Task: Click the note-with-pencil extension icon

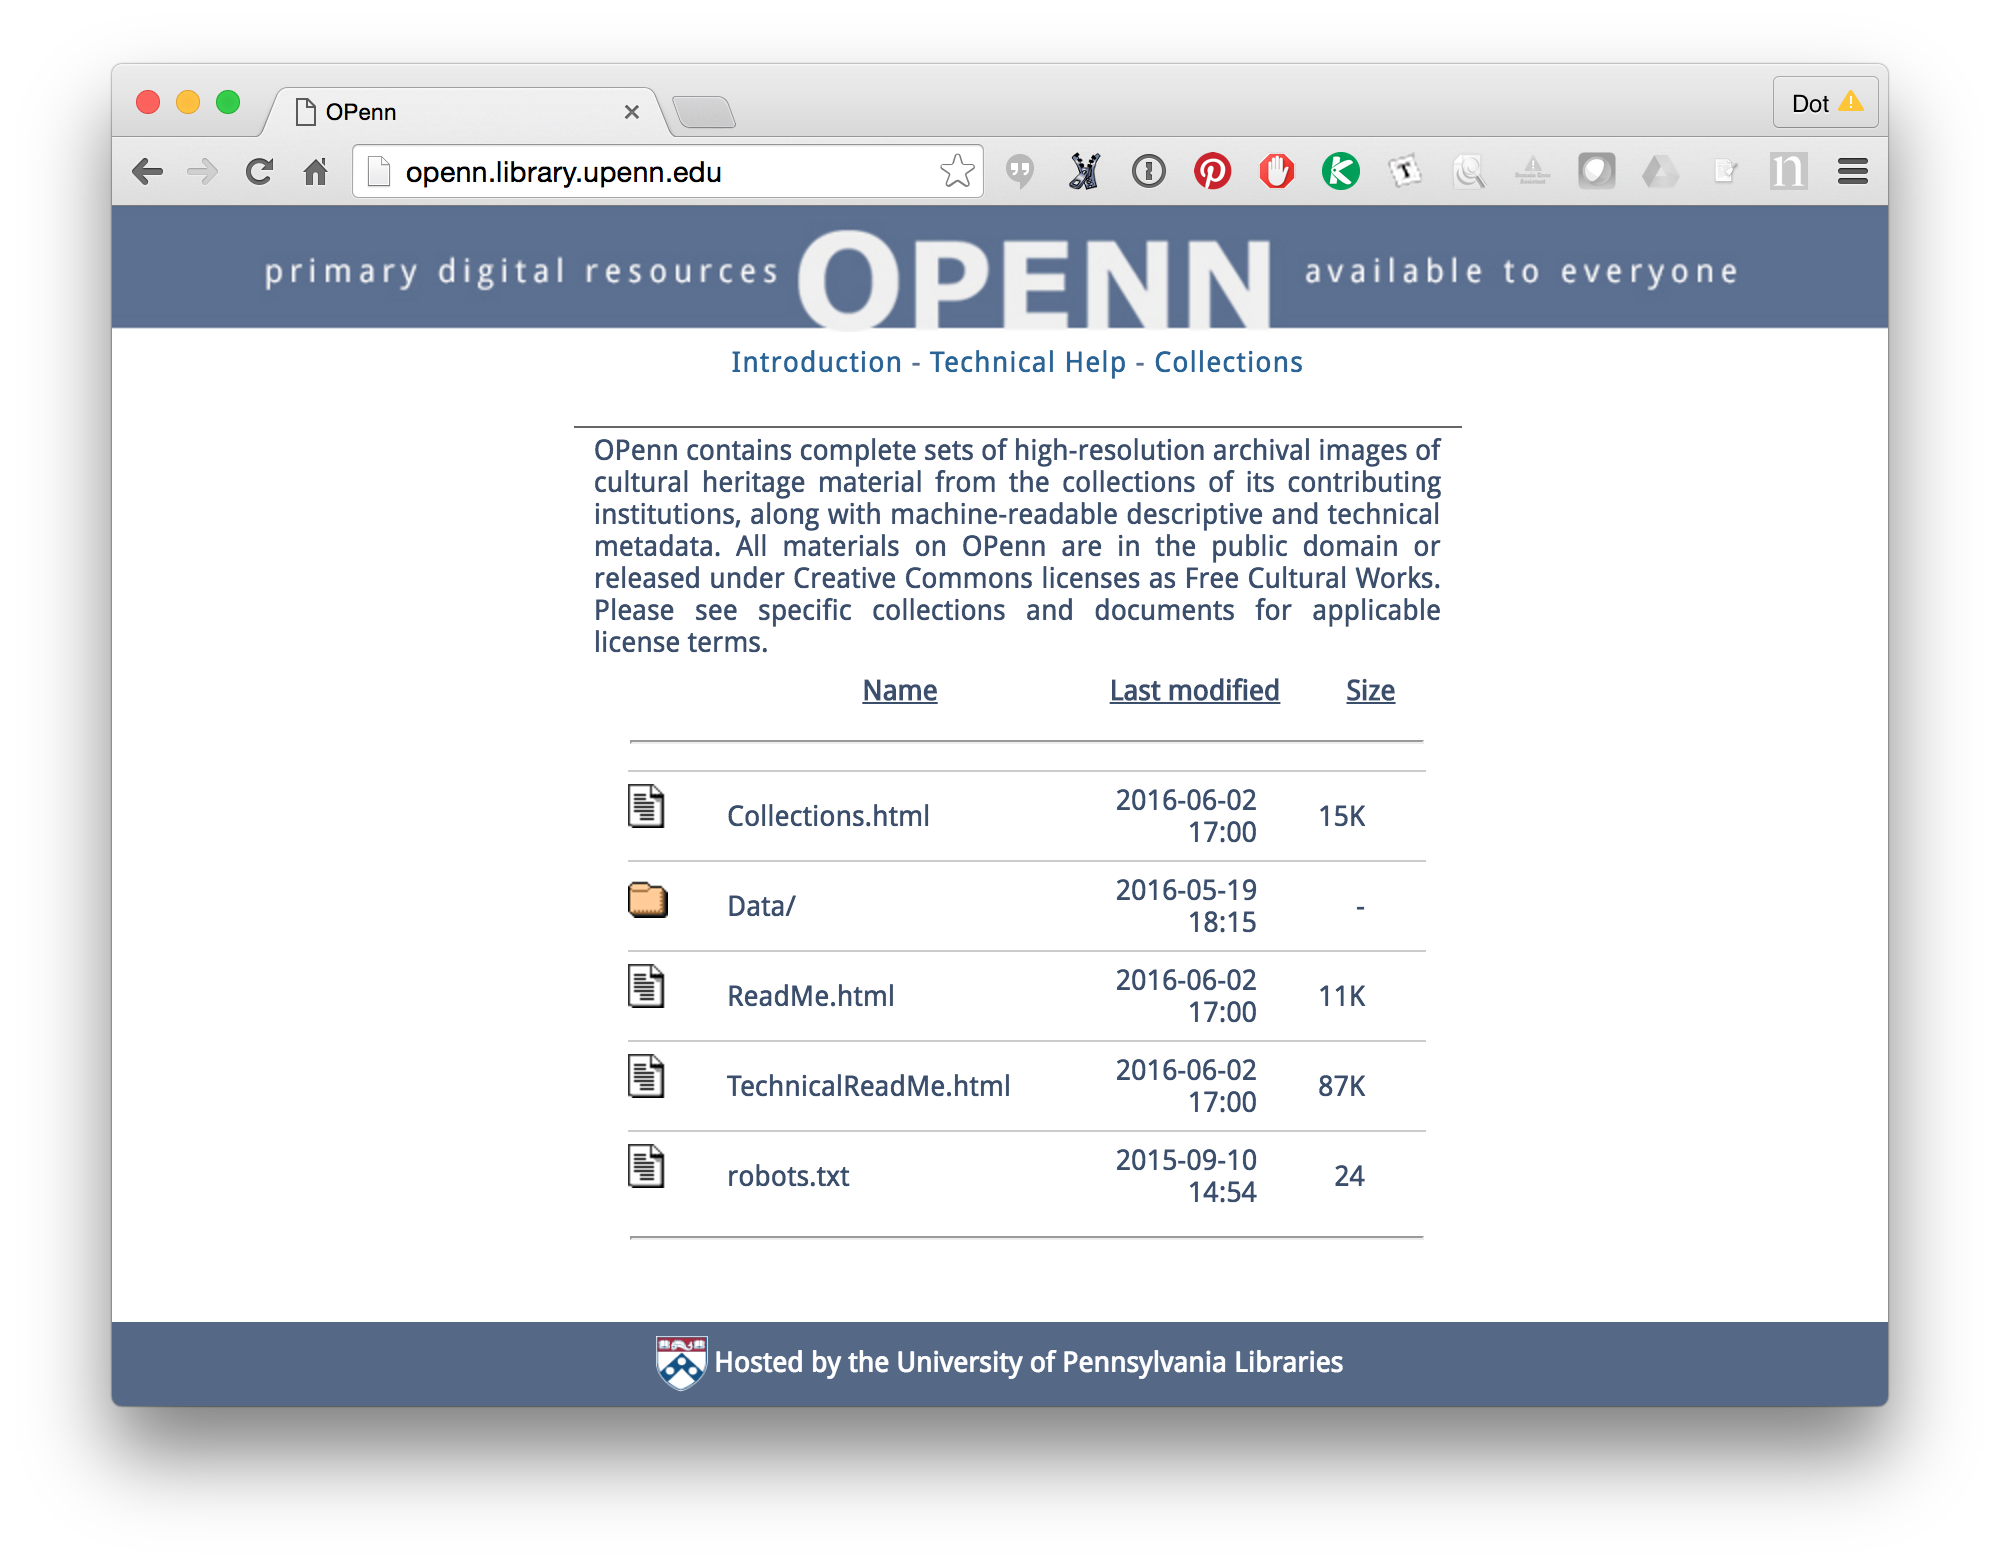Action: click(x=1724, y=171)
